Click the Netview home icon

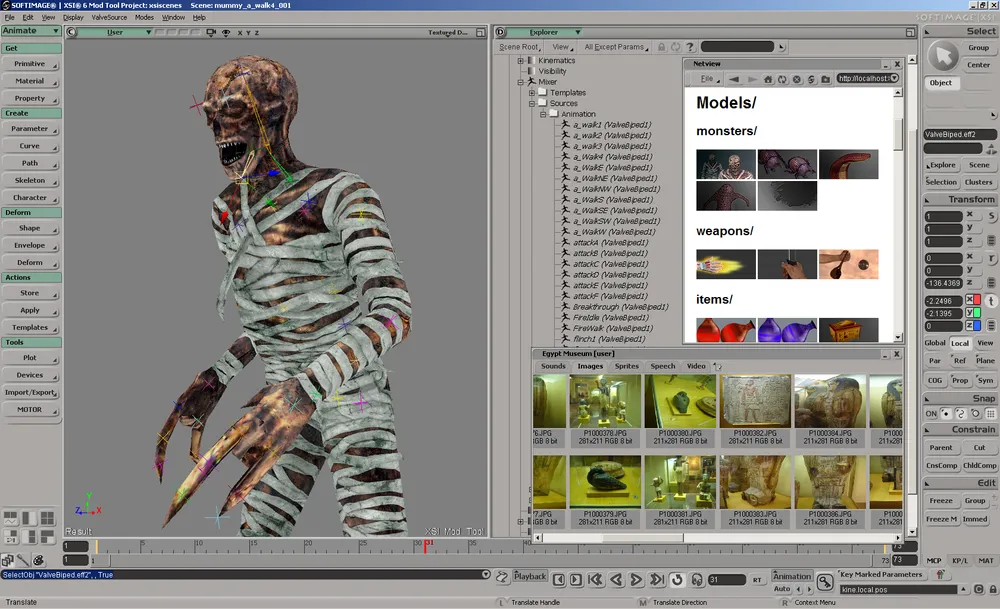pos(768,79)
